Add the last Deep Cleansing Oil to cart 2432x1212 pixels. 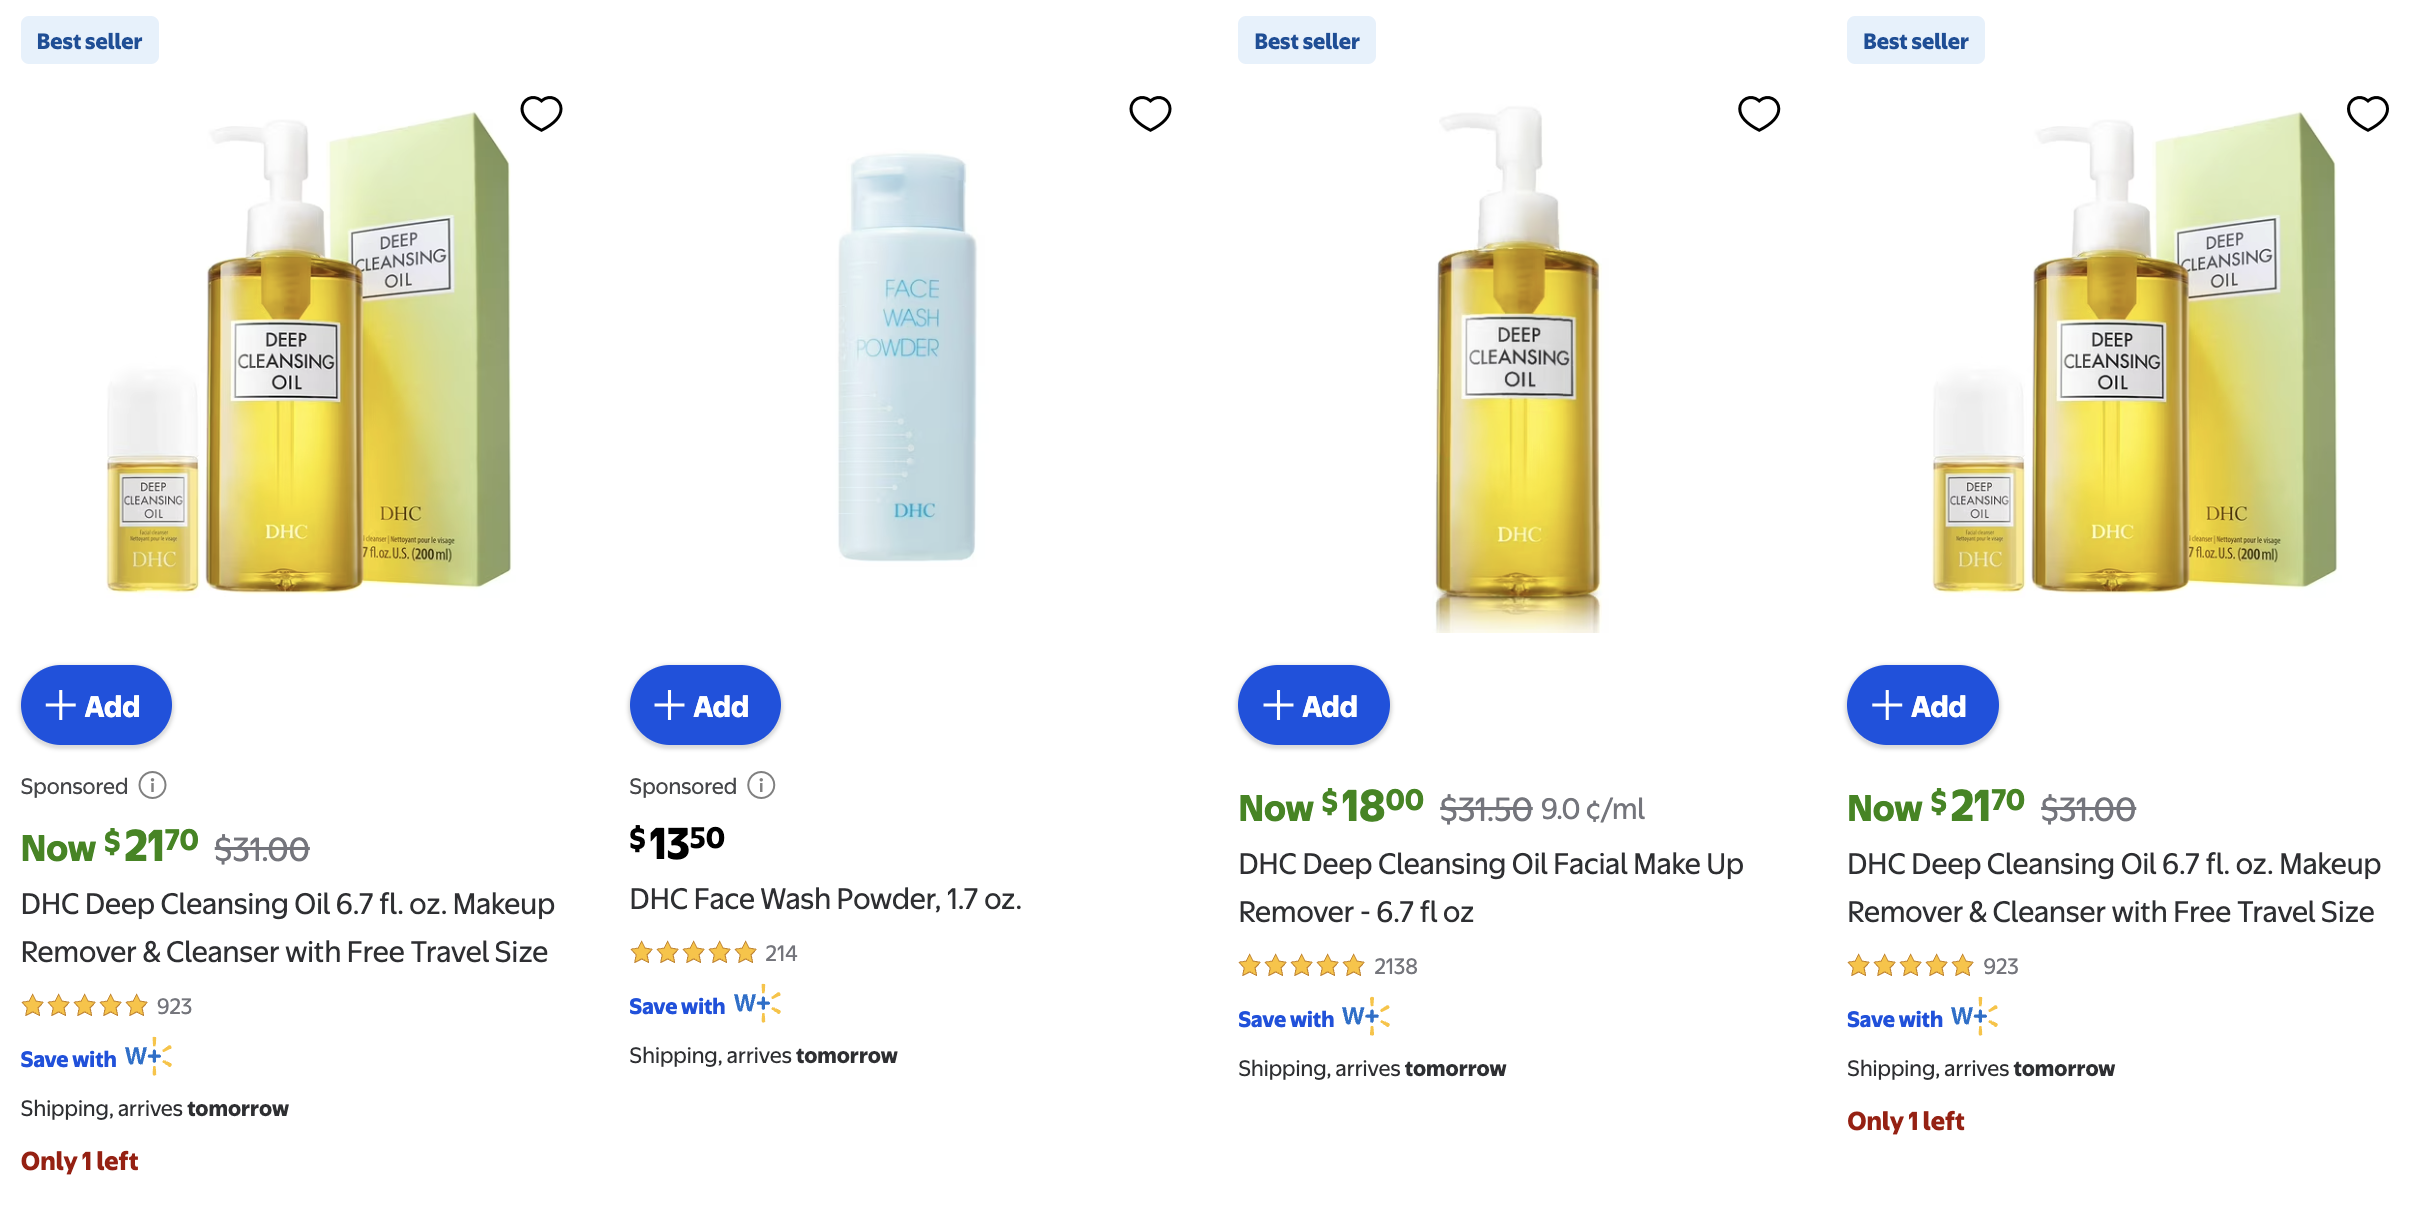1922,705
